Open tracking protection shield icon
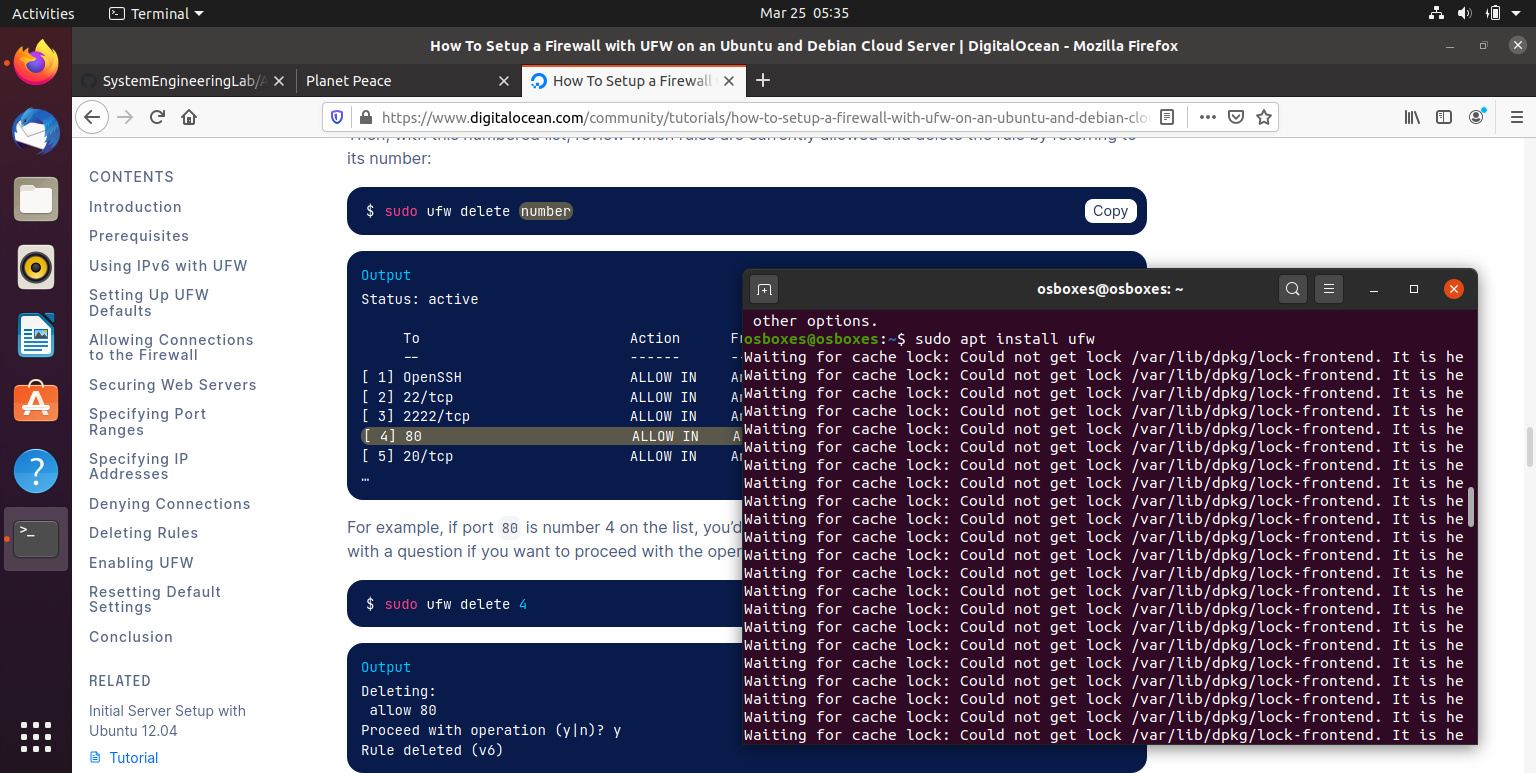1536x773 pixels. point(337,117)
